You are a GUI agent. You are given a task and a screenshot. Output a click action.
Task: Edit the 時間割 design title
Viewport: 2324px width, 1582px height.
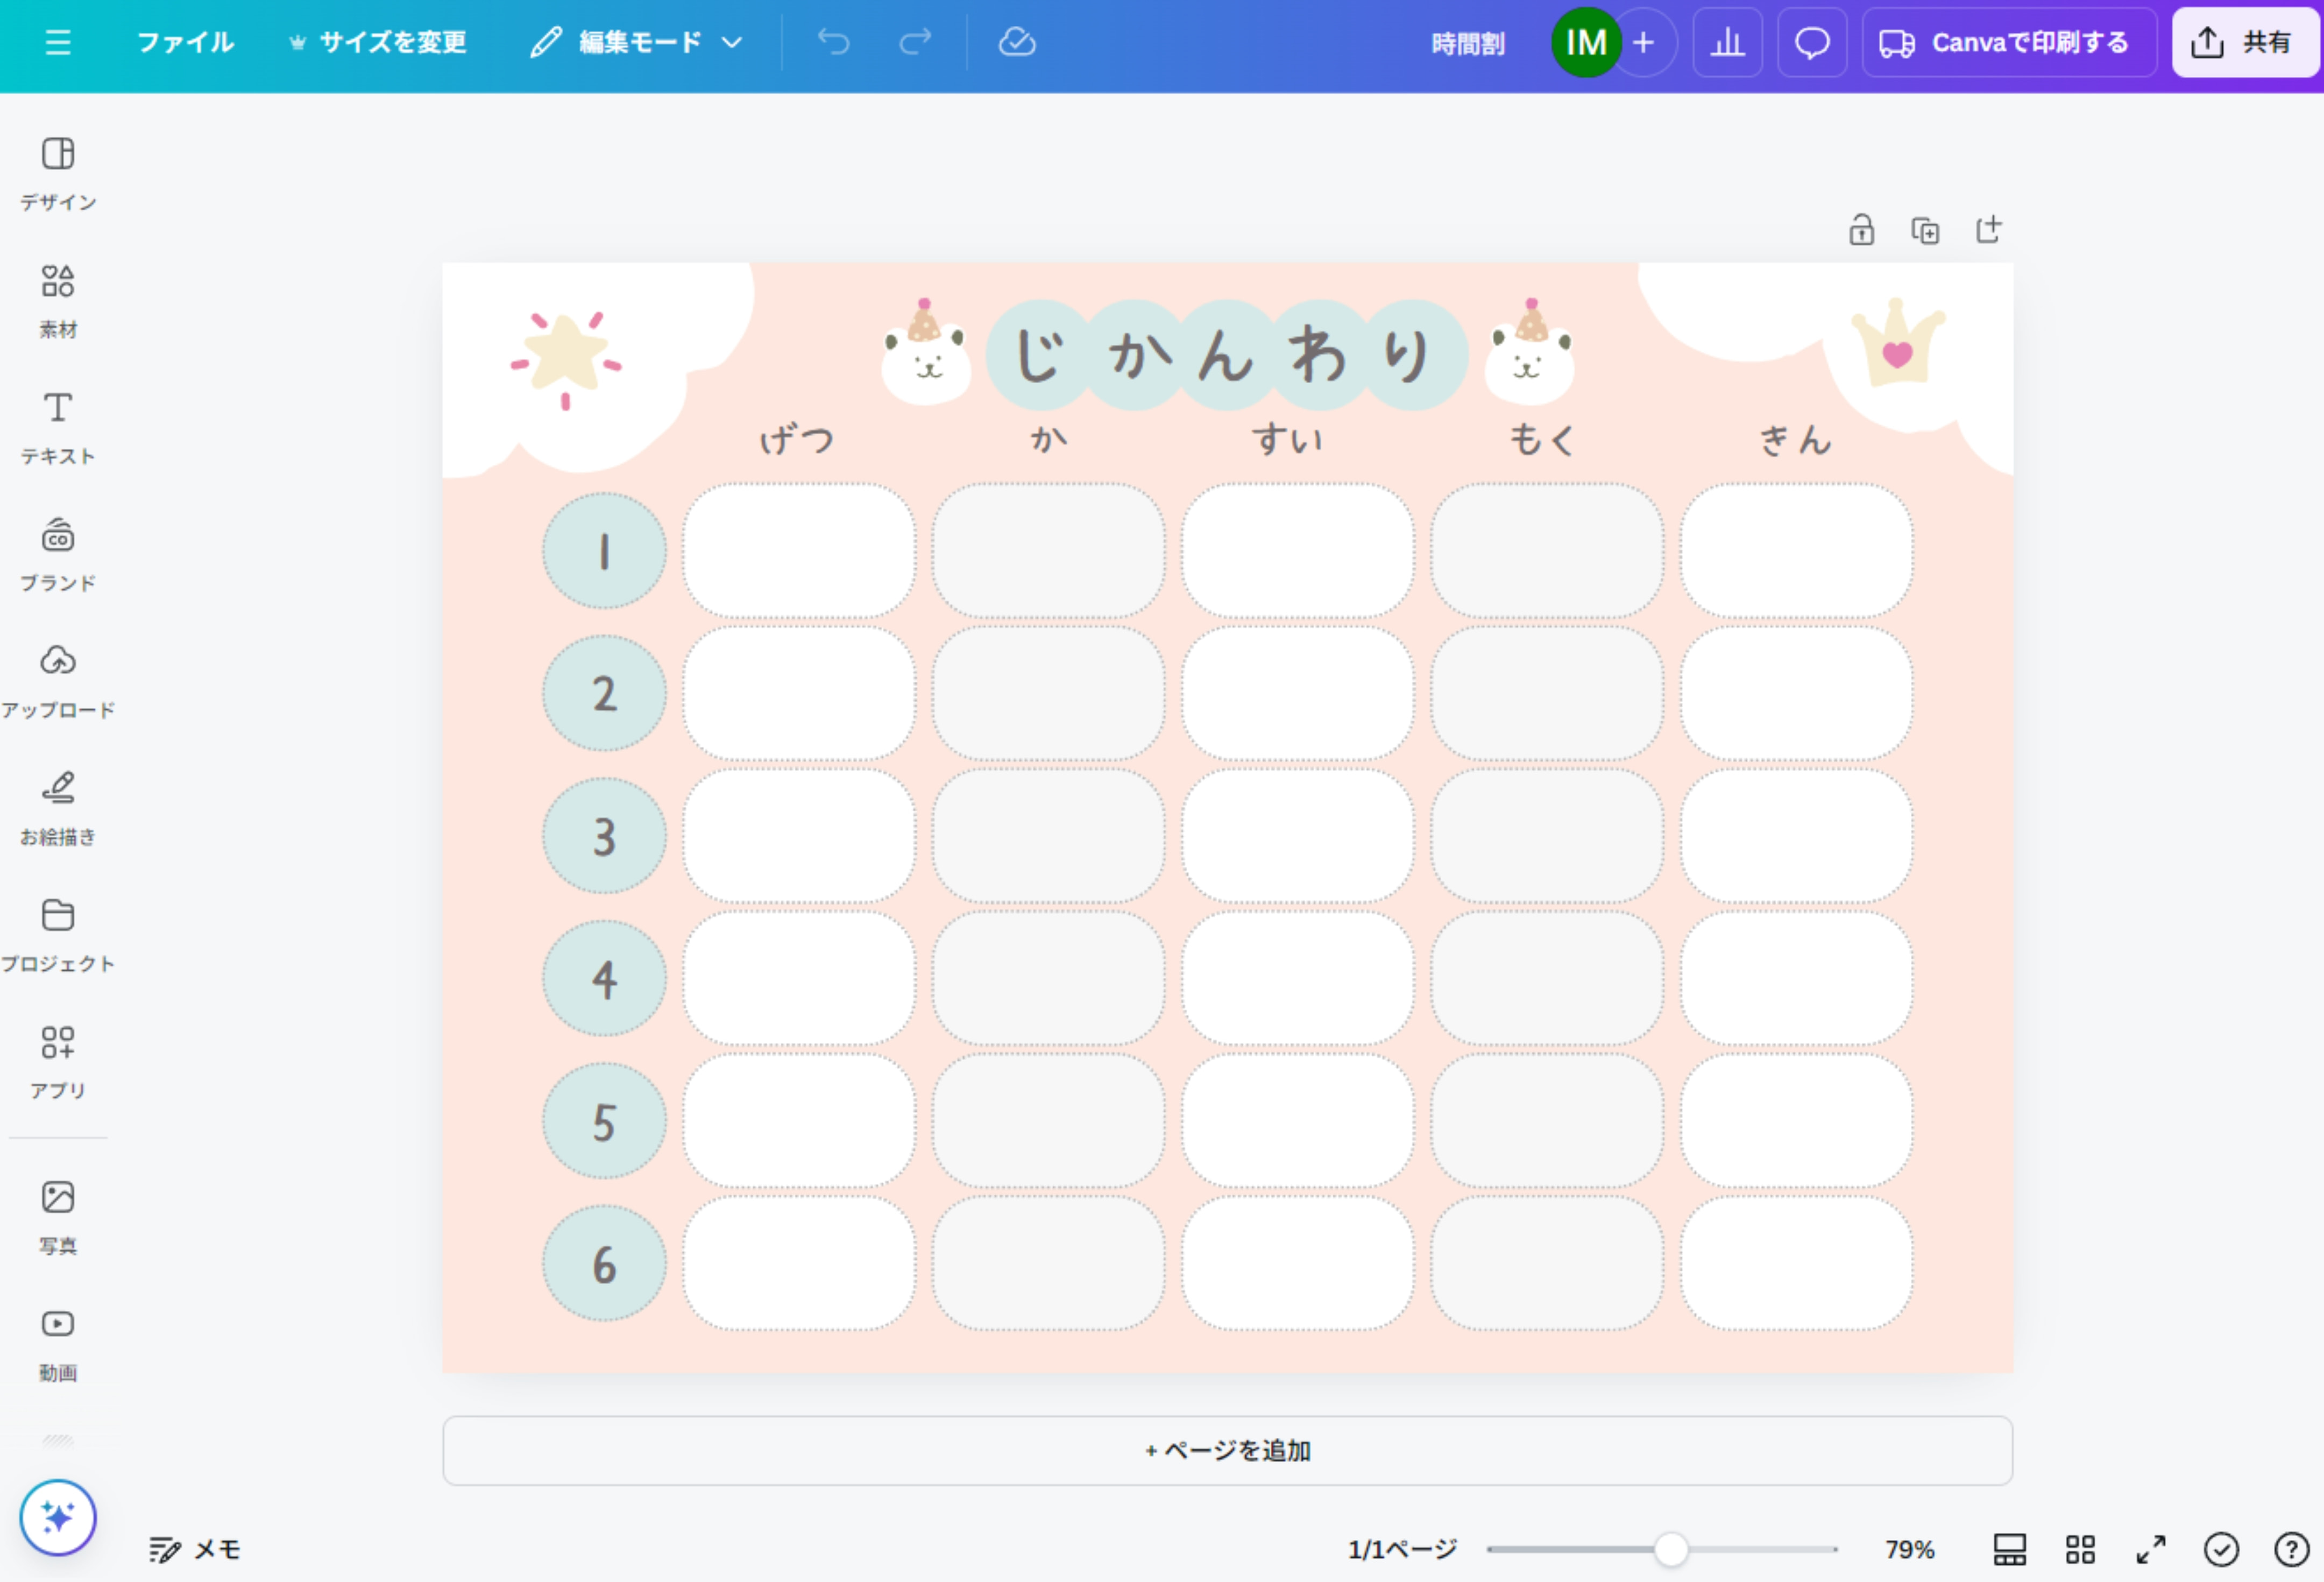1467,43
